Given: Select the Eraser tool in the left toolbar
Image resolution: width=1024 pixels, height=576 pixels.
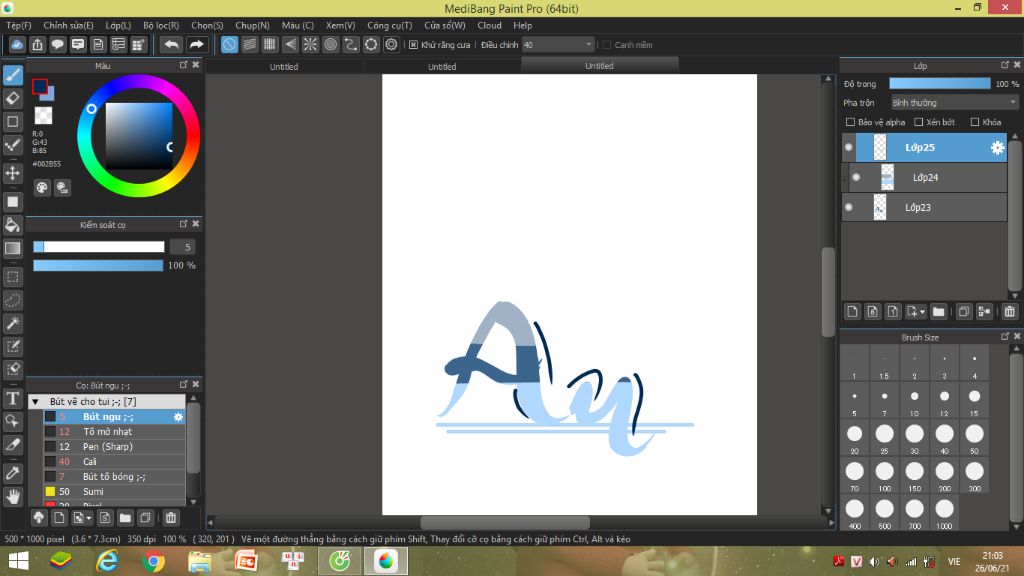Looking at the screenshot, I should click(x=13, y=98).
